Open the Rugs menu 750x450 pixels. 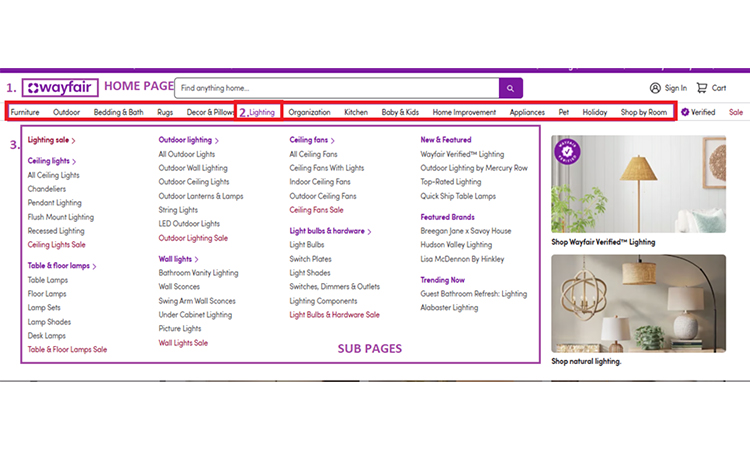coord(165,112)
